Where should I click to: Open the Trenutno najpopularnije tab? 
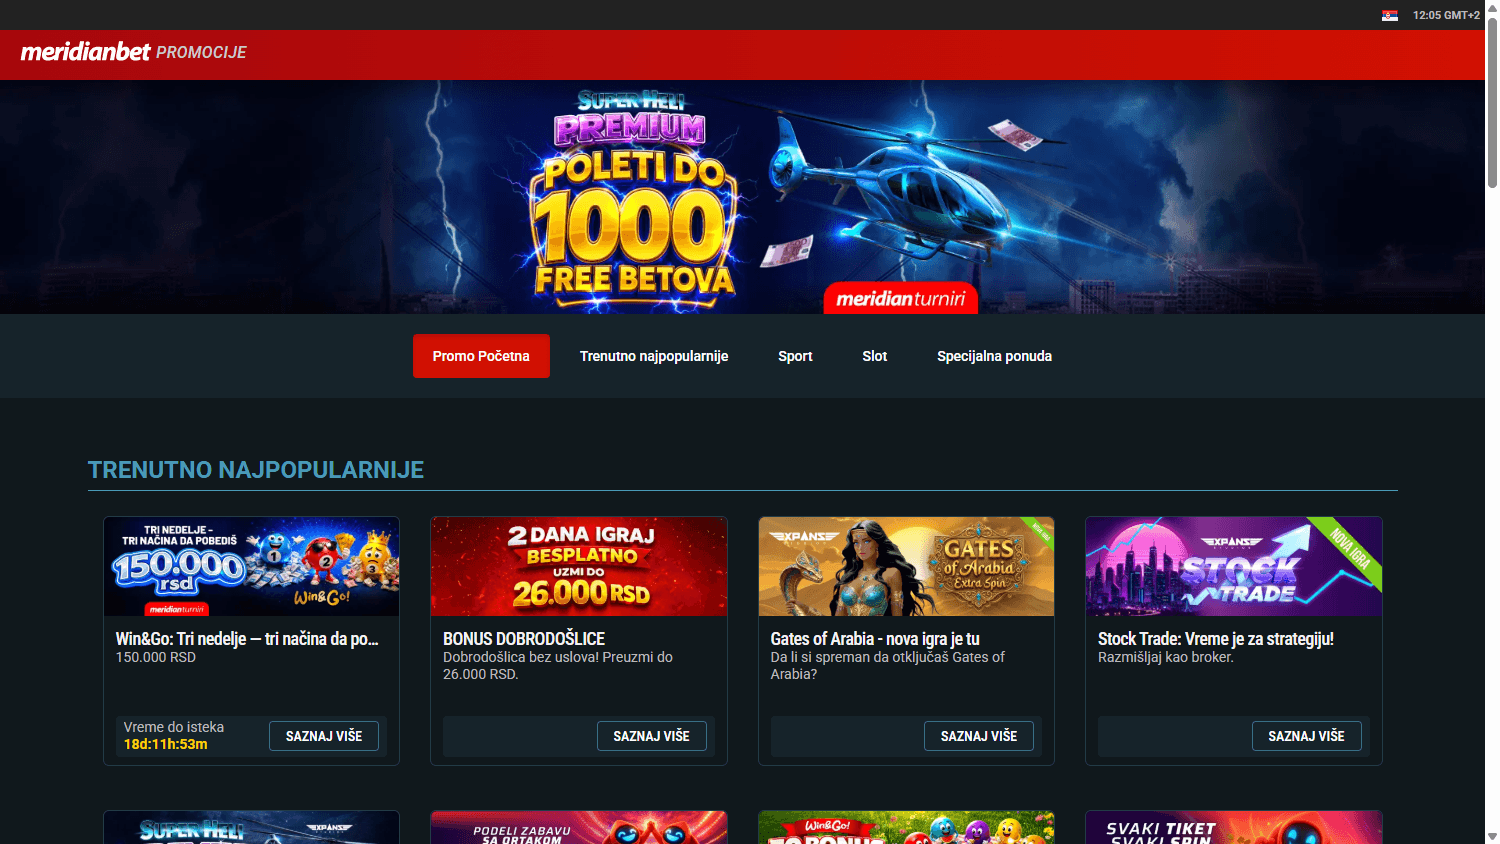tap(654, 356)
